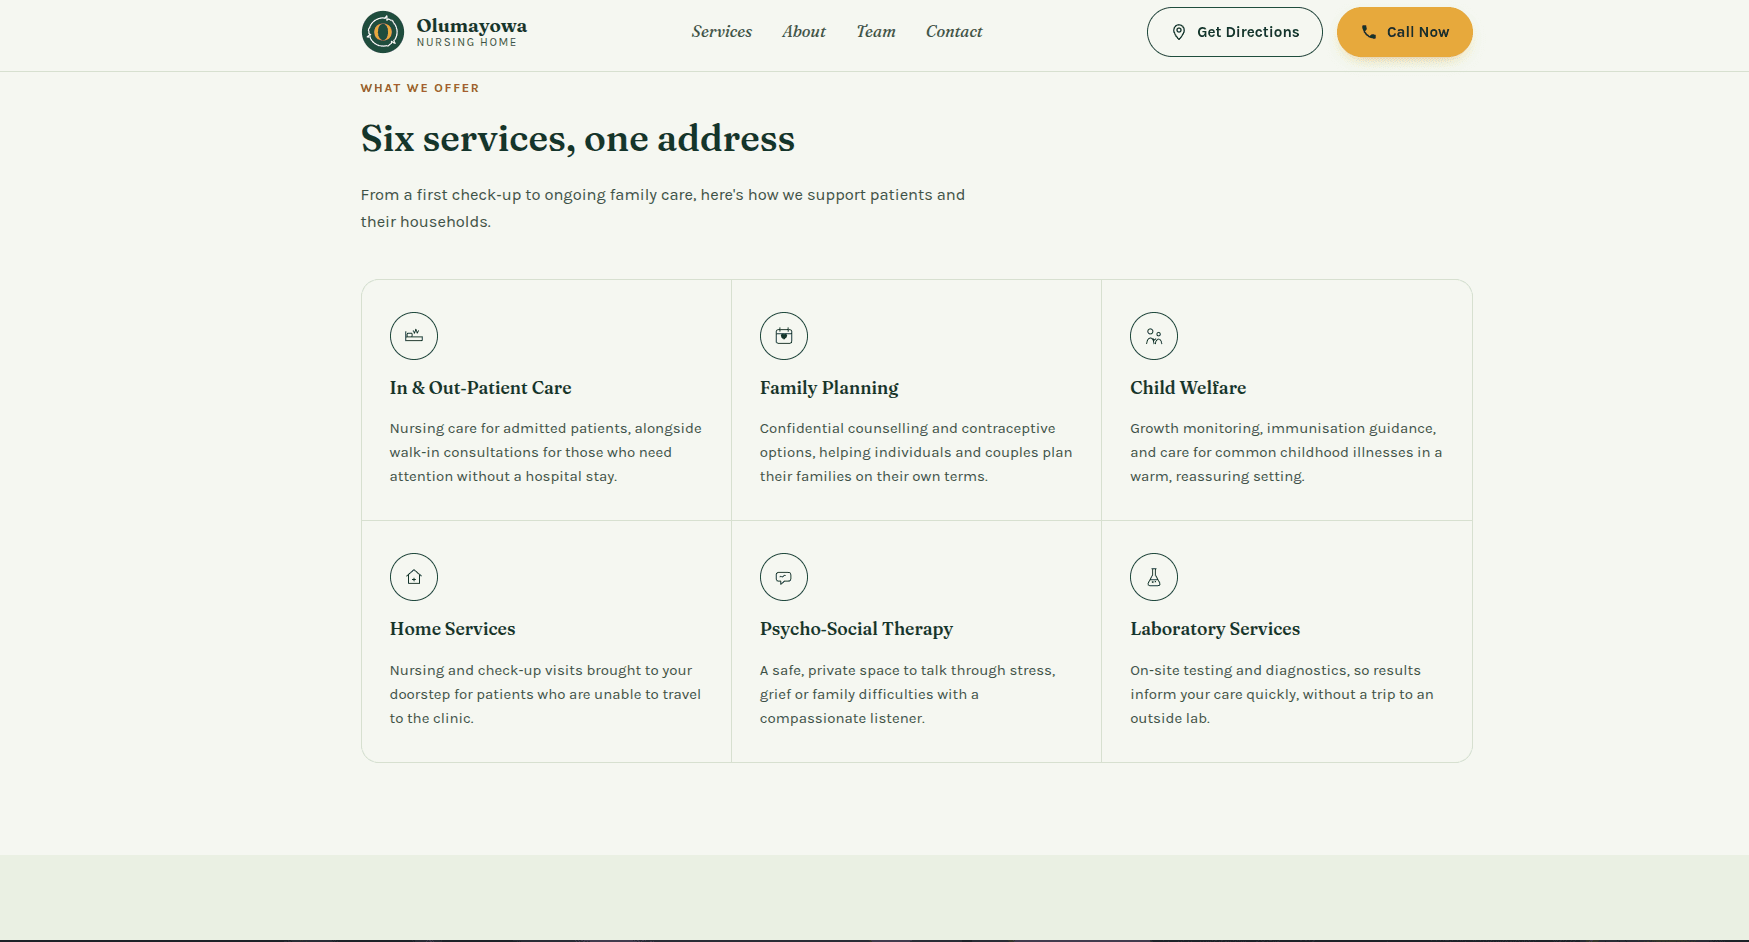
Task: Click the intro paragraph starting From a first check-up
Action: [x=663, y=208]
